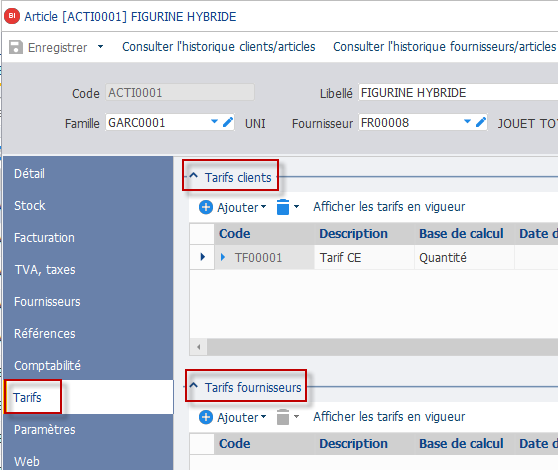This screenshot has height=470, width=558.
Task: Open the Famille GARC0001 dropdown arrow
Action: [x=214, y=122]
